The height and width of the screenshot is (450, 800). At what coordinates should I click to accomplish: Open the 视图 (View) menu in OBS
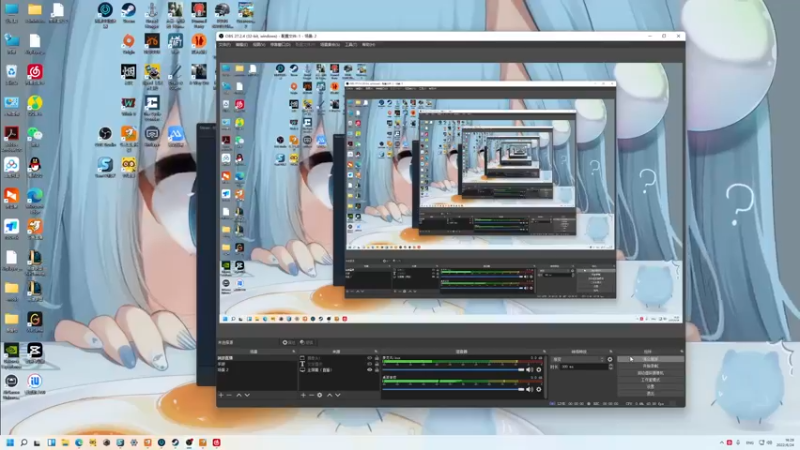click(259, 45)
